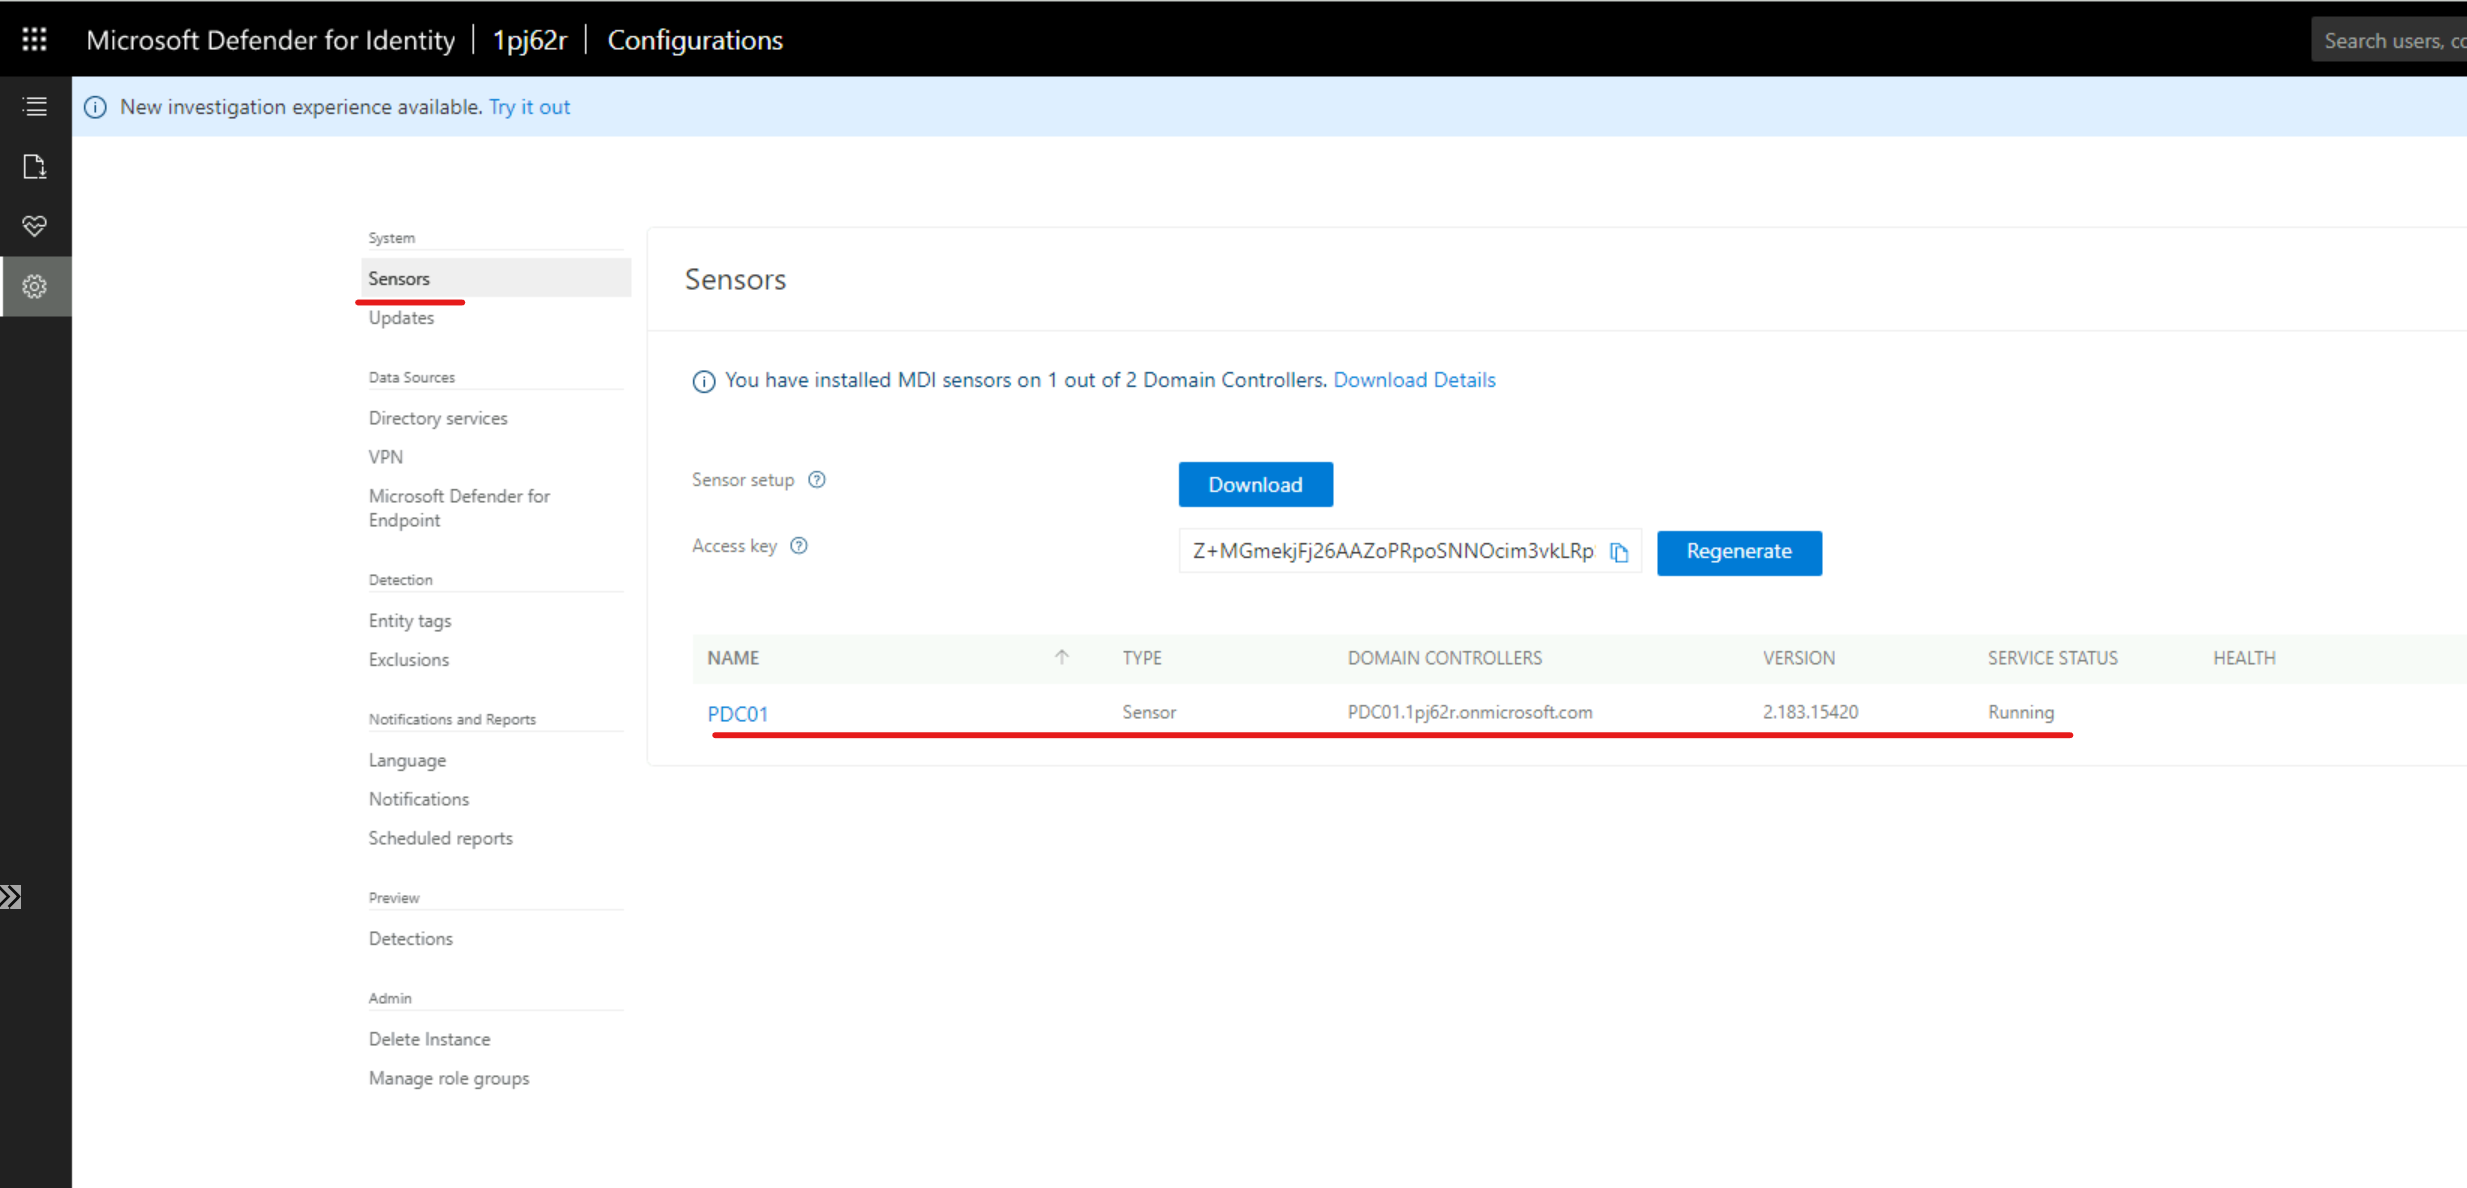Try it out the new investigation experience
Viewport: 2467px width, 1188px height.
(x=529, y=107)
